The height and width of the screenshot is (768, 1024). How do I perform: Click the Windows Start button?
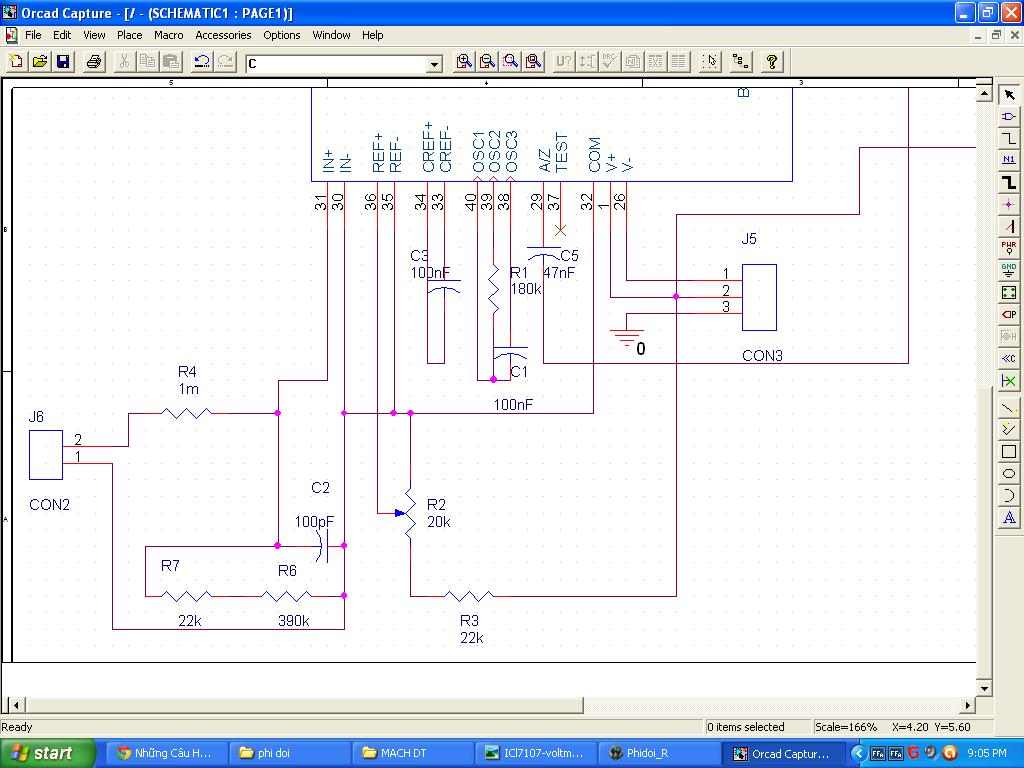coord(48,753)
